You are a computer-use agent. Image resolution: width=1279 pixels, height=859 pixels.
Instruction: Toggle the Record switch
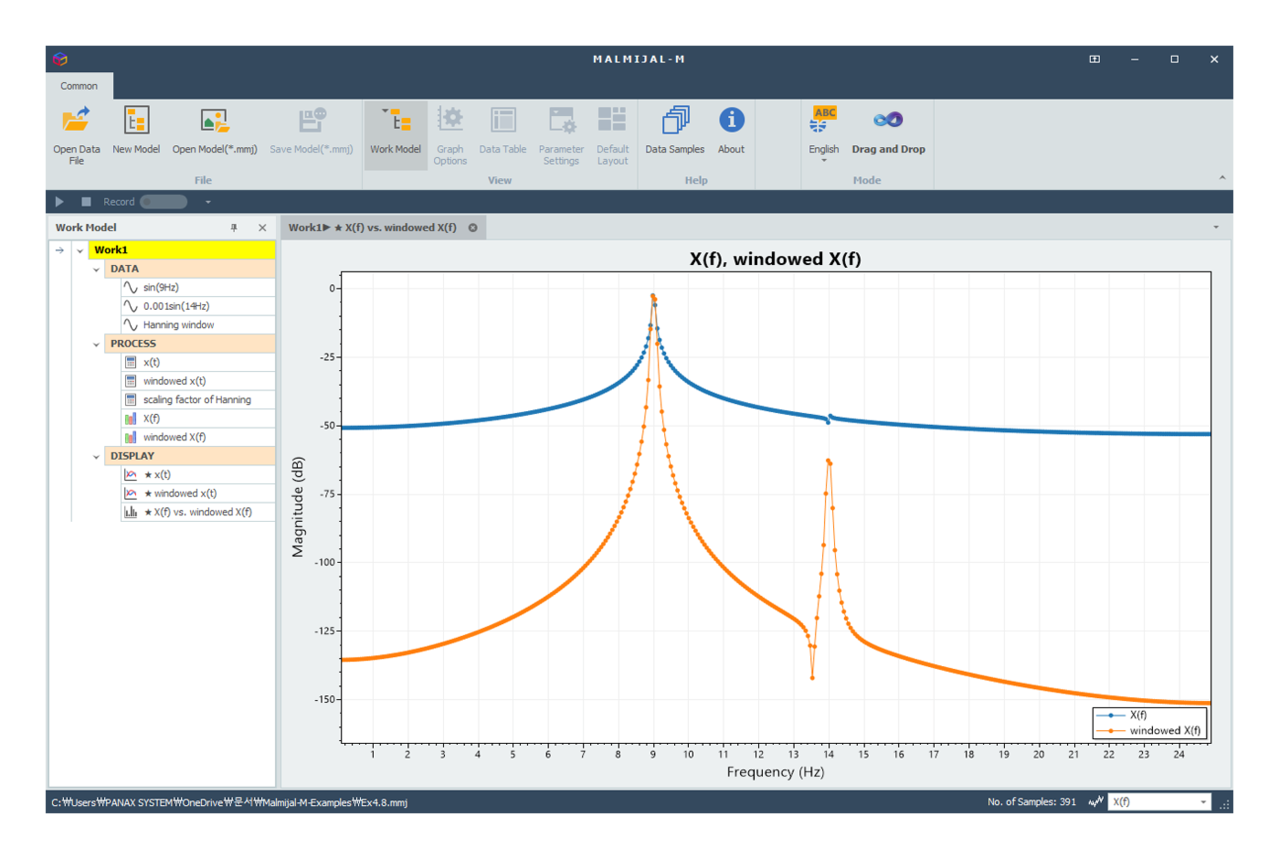coord(163,202)
